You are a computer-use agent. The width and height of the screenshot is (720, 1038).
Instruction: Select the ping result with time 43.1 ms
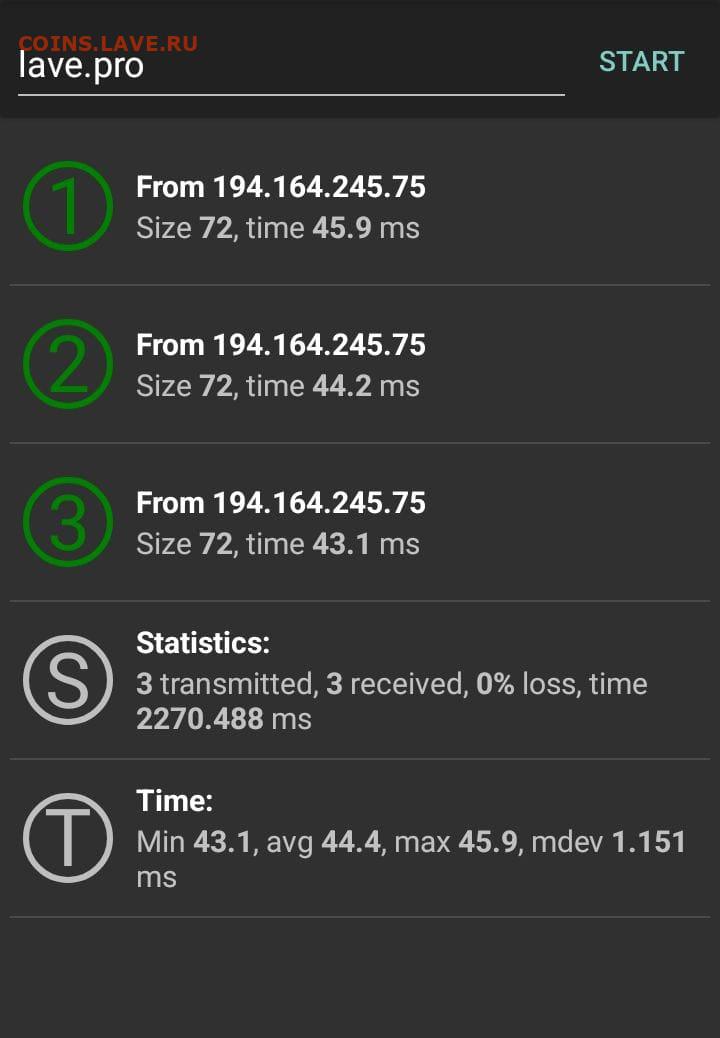point(360,522)
